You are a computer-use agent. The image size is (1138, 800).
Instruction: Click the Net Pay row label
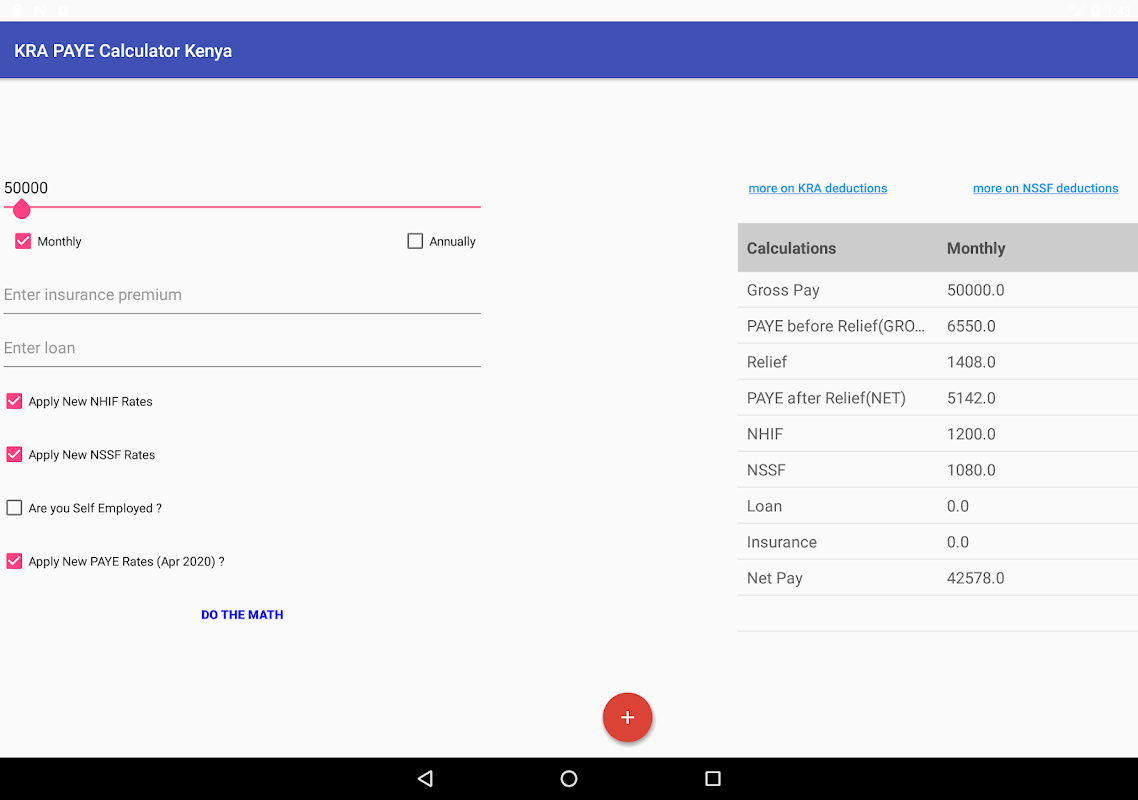pyautogui.click(x=774, y=579)
